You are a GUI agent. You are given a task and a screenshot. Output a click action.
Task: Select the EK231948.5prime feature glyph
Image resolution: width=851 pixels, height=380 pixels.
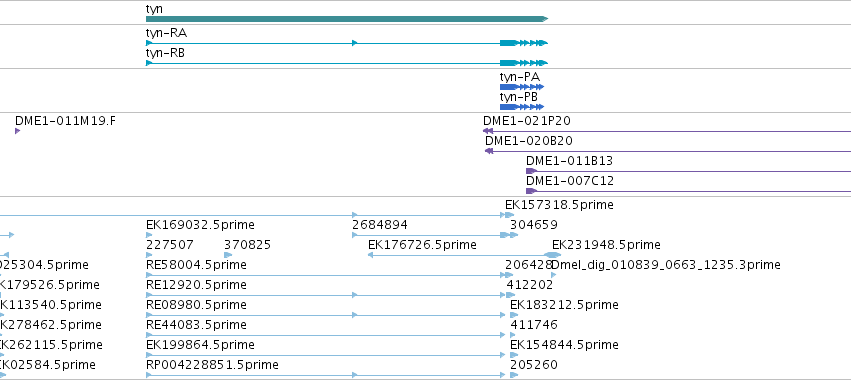tap(552, 255)
